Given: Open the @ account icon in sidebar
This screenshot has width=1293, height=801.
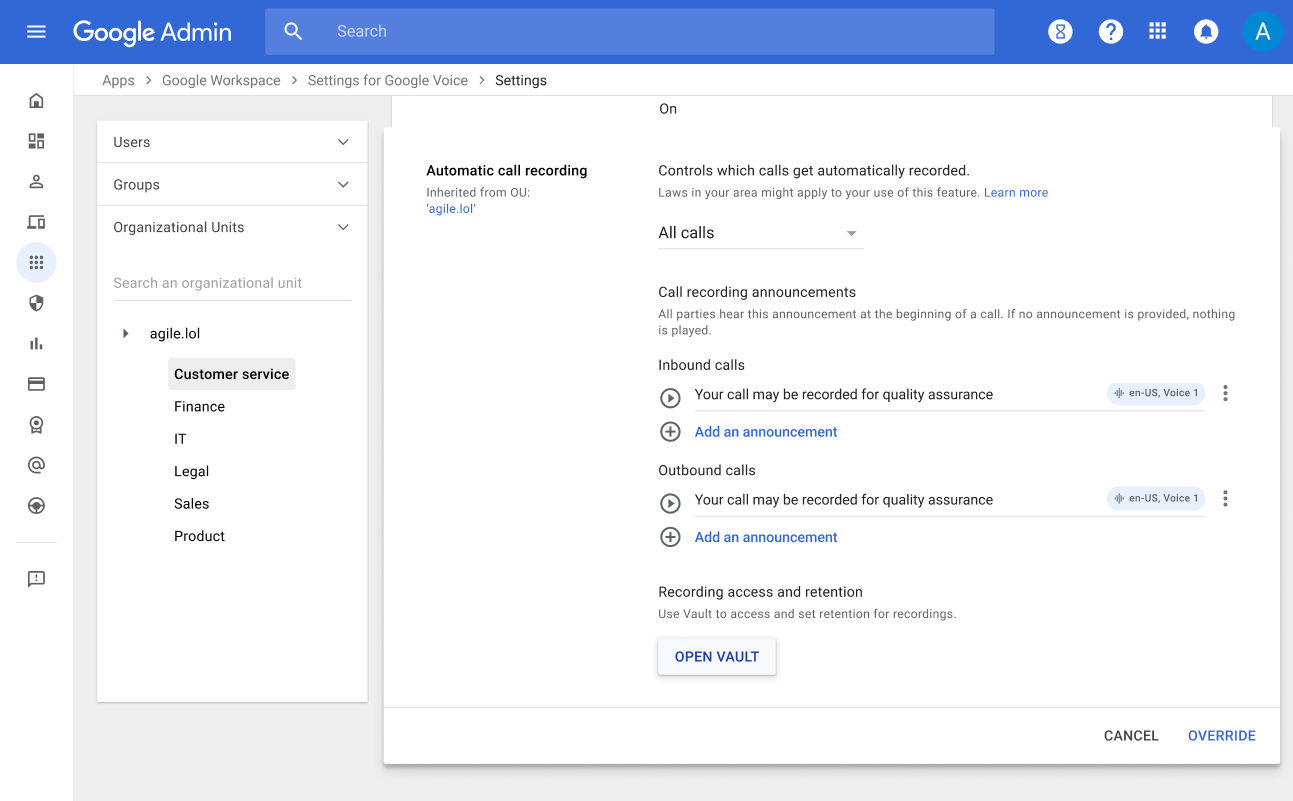Looking at the screenshot, I should [x=36, y=465].
